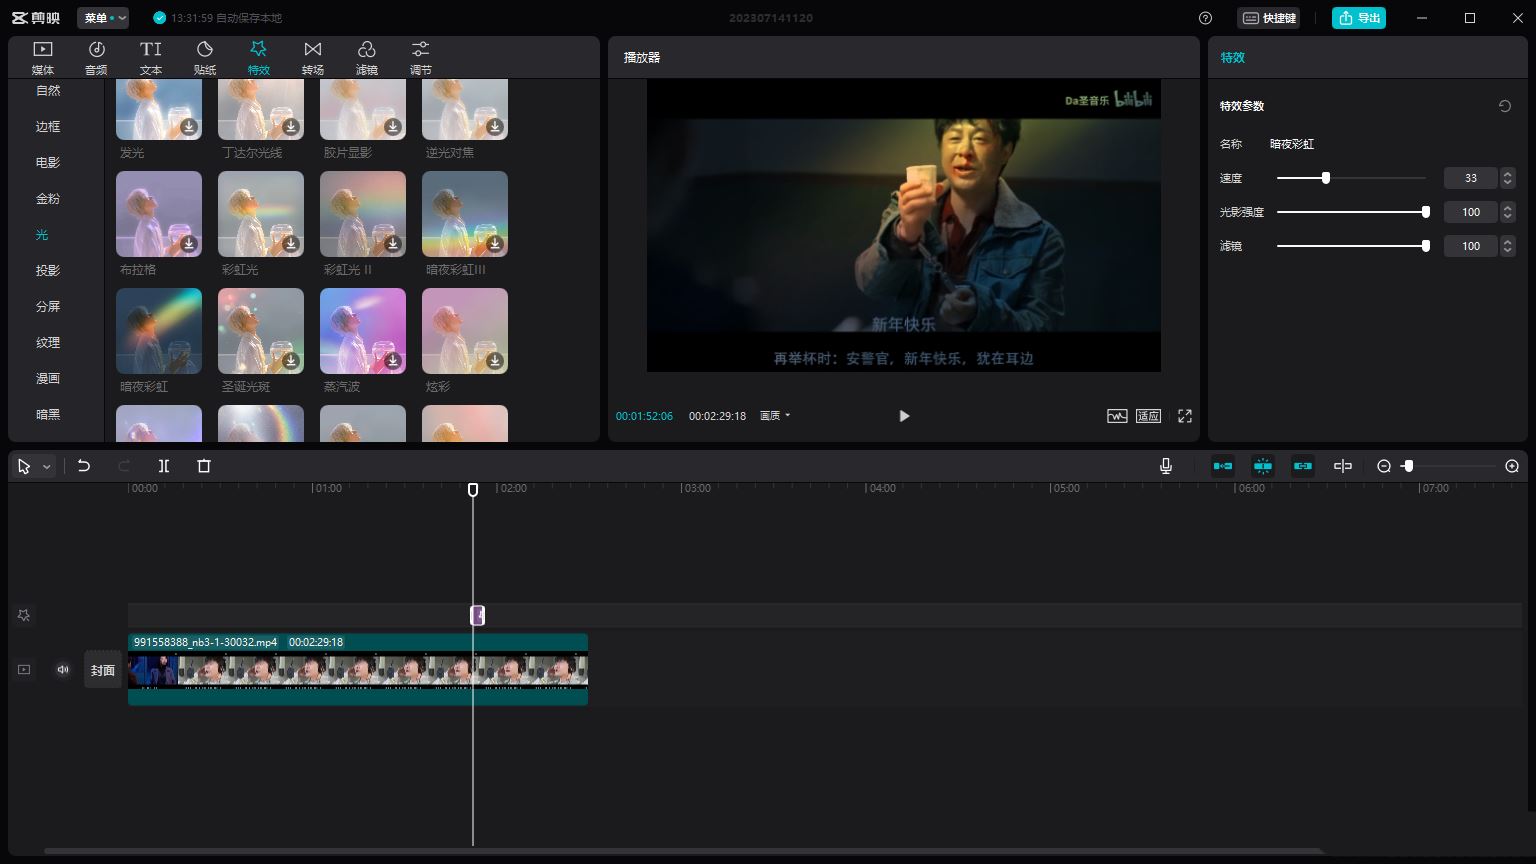Split the clip at playhead
The width and height of the screenshot is (1536, 864).
click(x=164, y=466)
